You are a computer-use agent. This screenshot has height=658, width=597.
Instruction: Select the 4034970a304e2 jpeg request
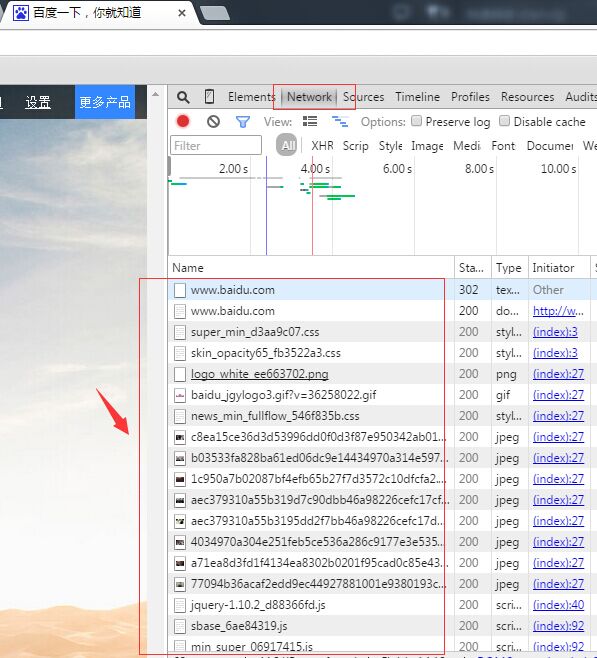(x=382, y=542)
